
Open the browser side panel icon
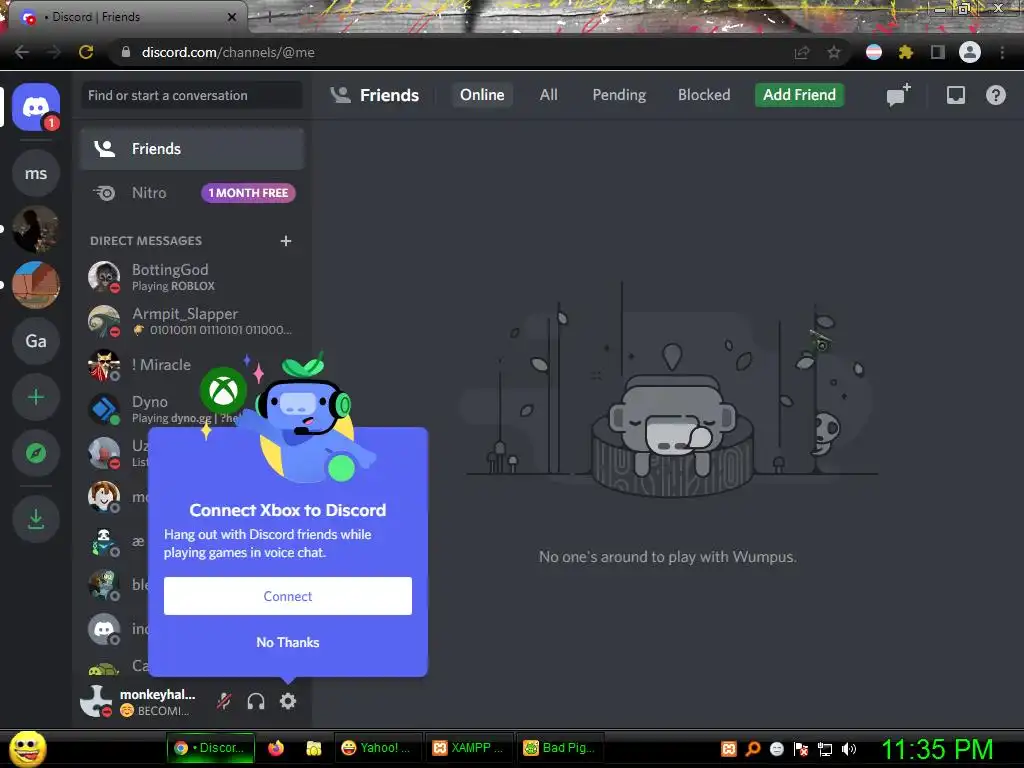938,52
